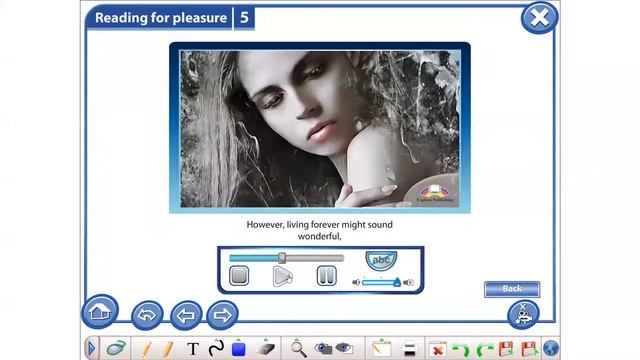640x360 pixels.
Task: Click the eye with white page icon
Action: pos(344,348)
